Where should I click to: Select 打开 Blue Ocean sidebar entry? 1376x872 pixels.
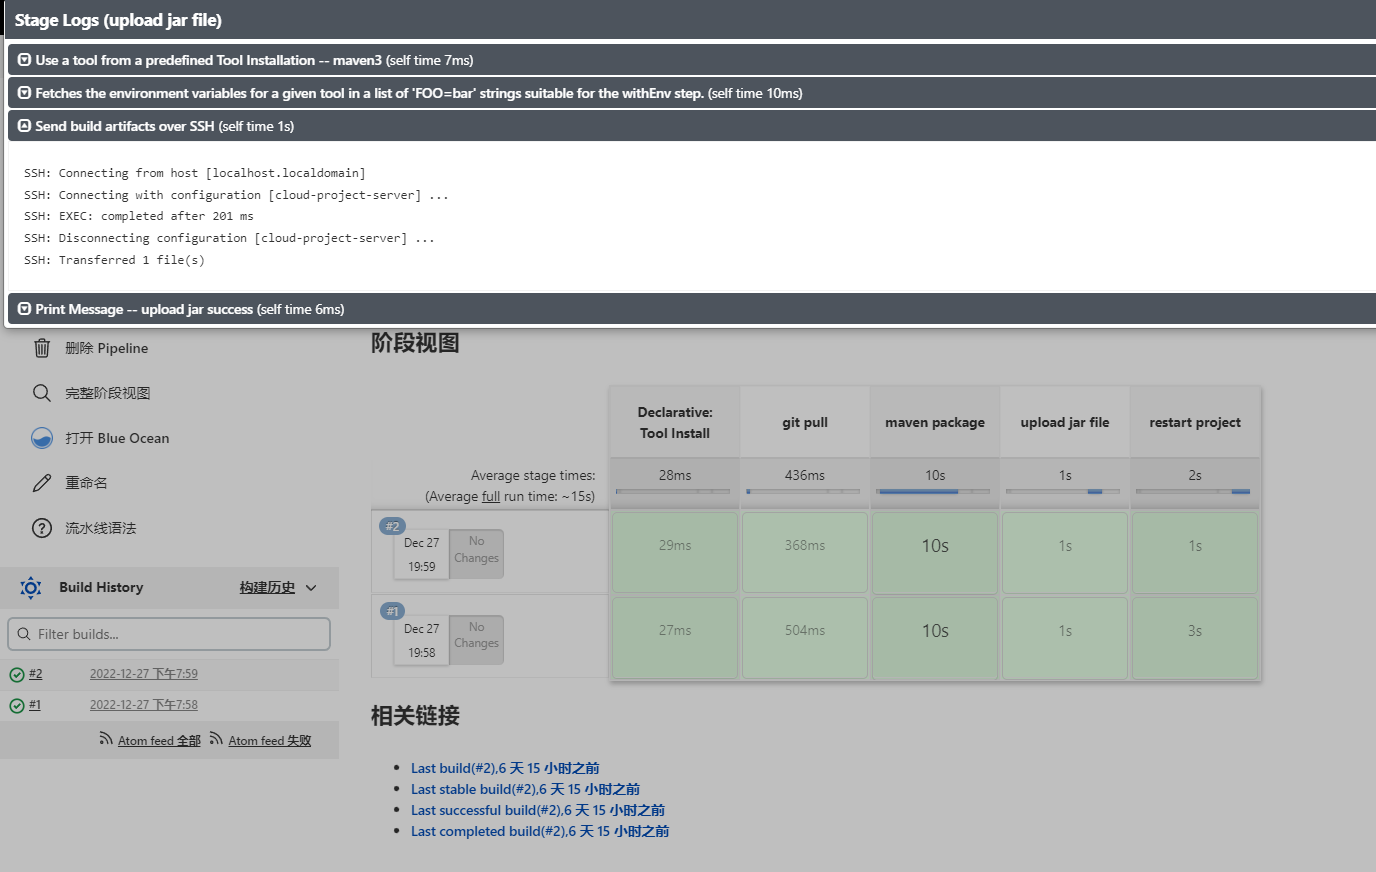click(117, 438)
